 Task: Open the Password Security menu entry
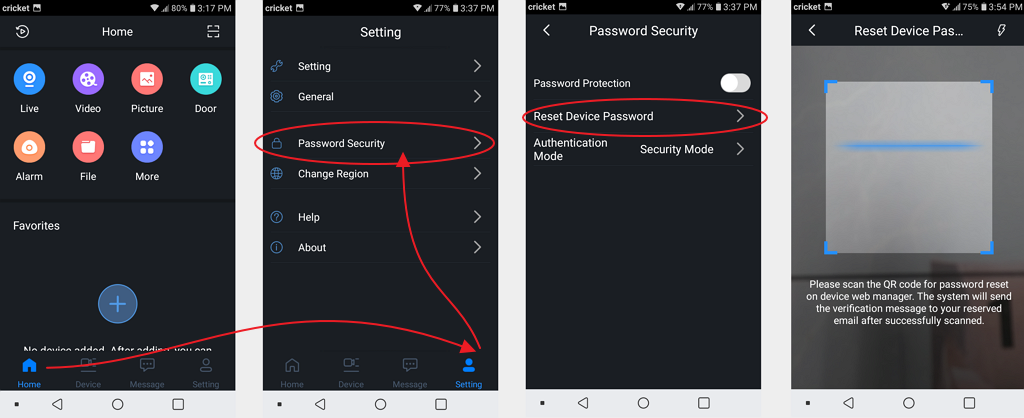[x=381, y=144]
